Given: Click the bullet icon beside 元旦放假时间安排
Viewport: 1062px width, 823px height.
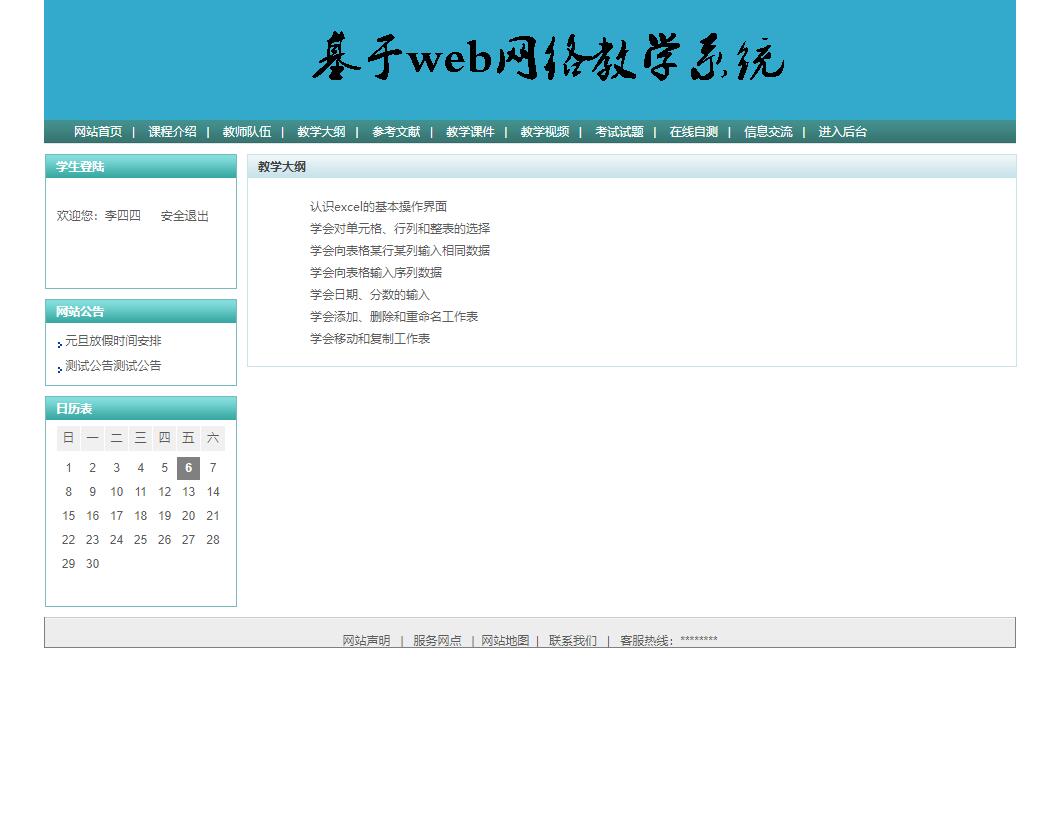Looking at the screenshot, I should click(60, 342).
